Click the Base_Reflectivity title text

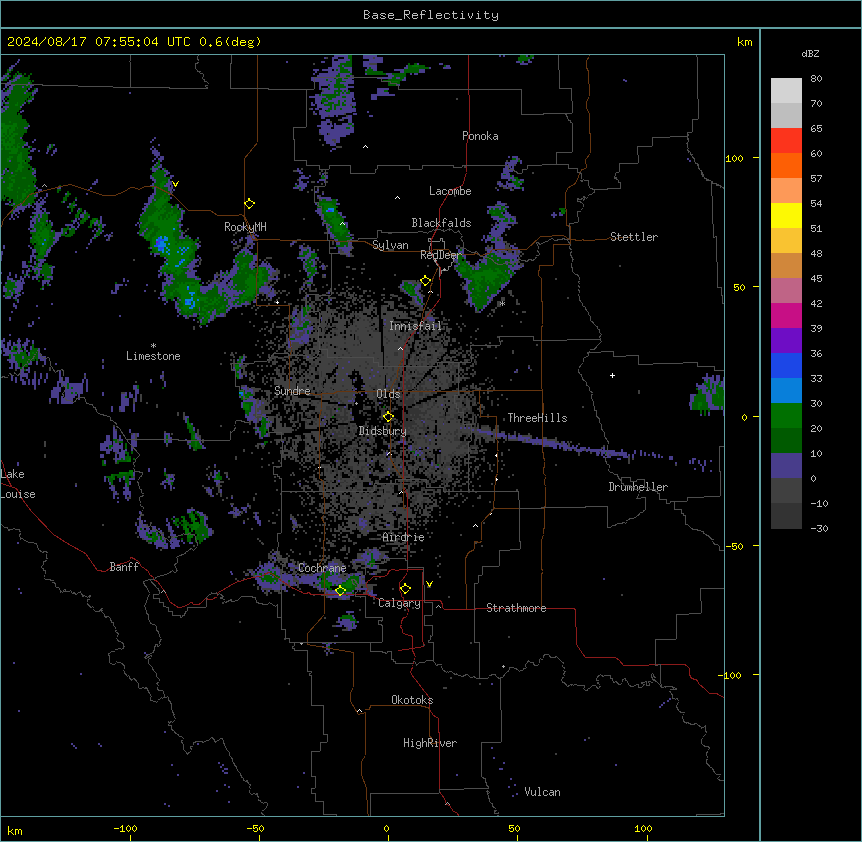(431, 15)
